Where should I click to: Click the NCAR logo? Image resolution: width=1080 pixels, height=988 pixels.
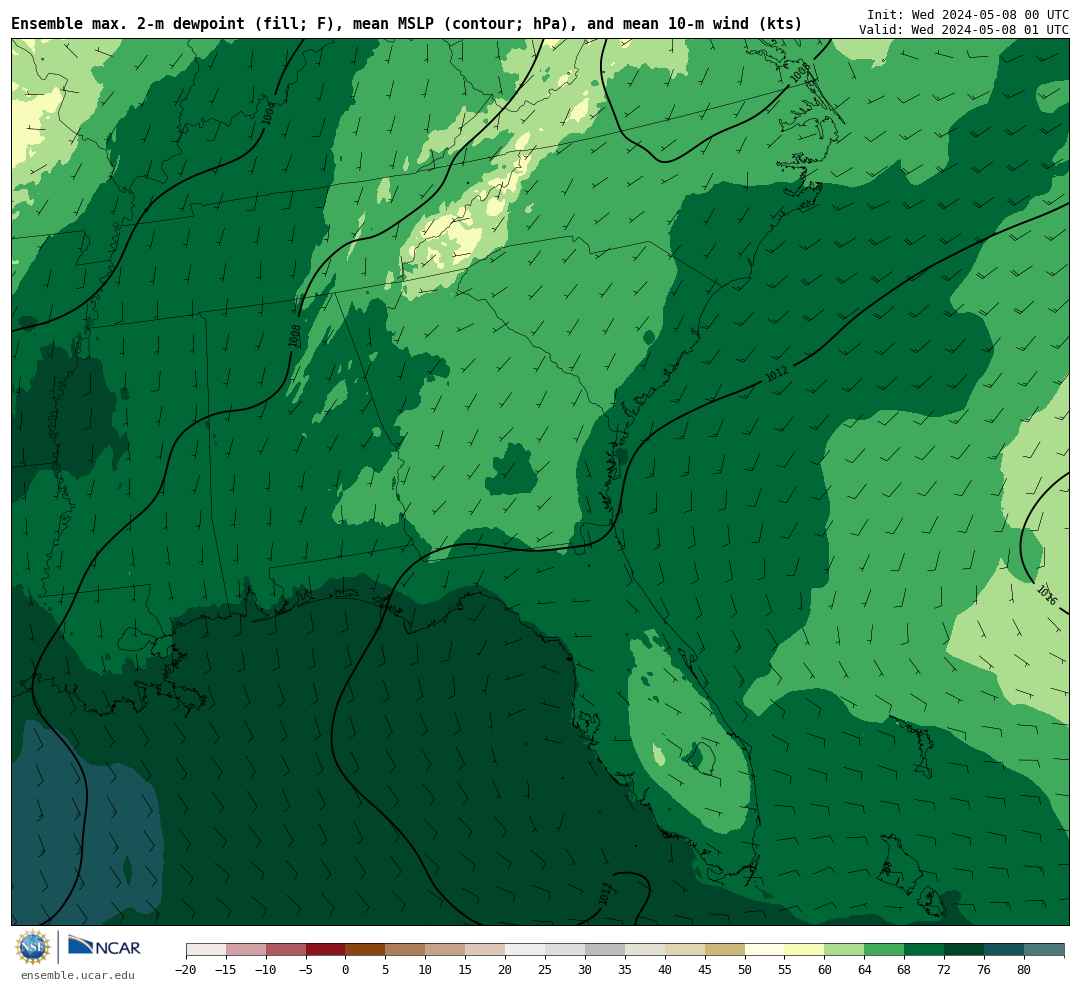[x=104, y=946]
